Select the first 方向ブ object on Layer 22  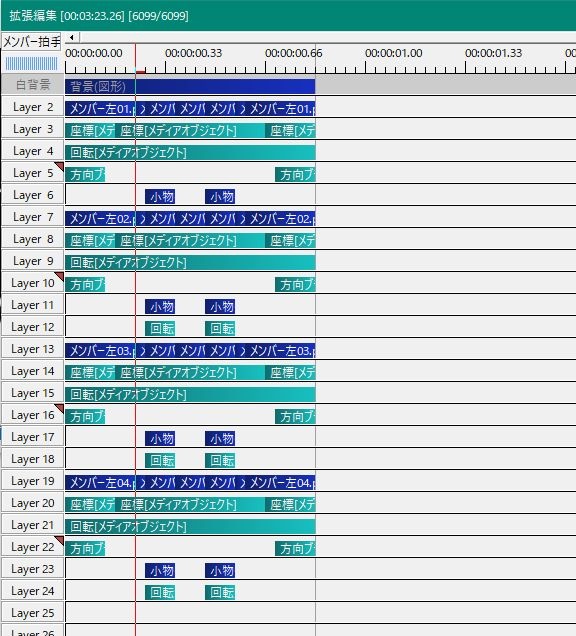pyautogui.click(x=85, y=548)
